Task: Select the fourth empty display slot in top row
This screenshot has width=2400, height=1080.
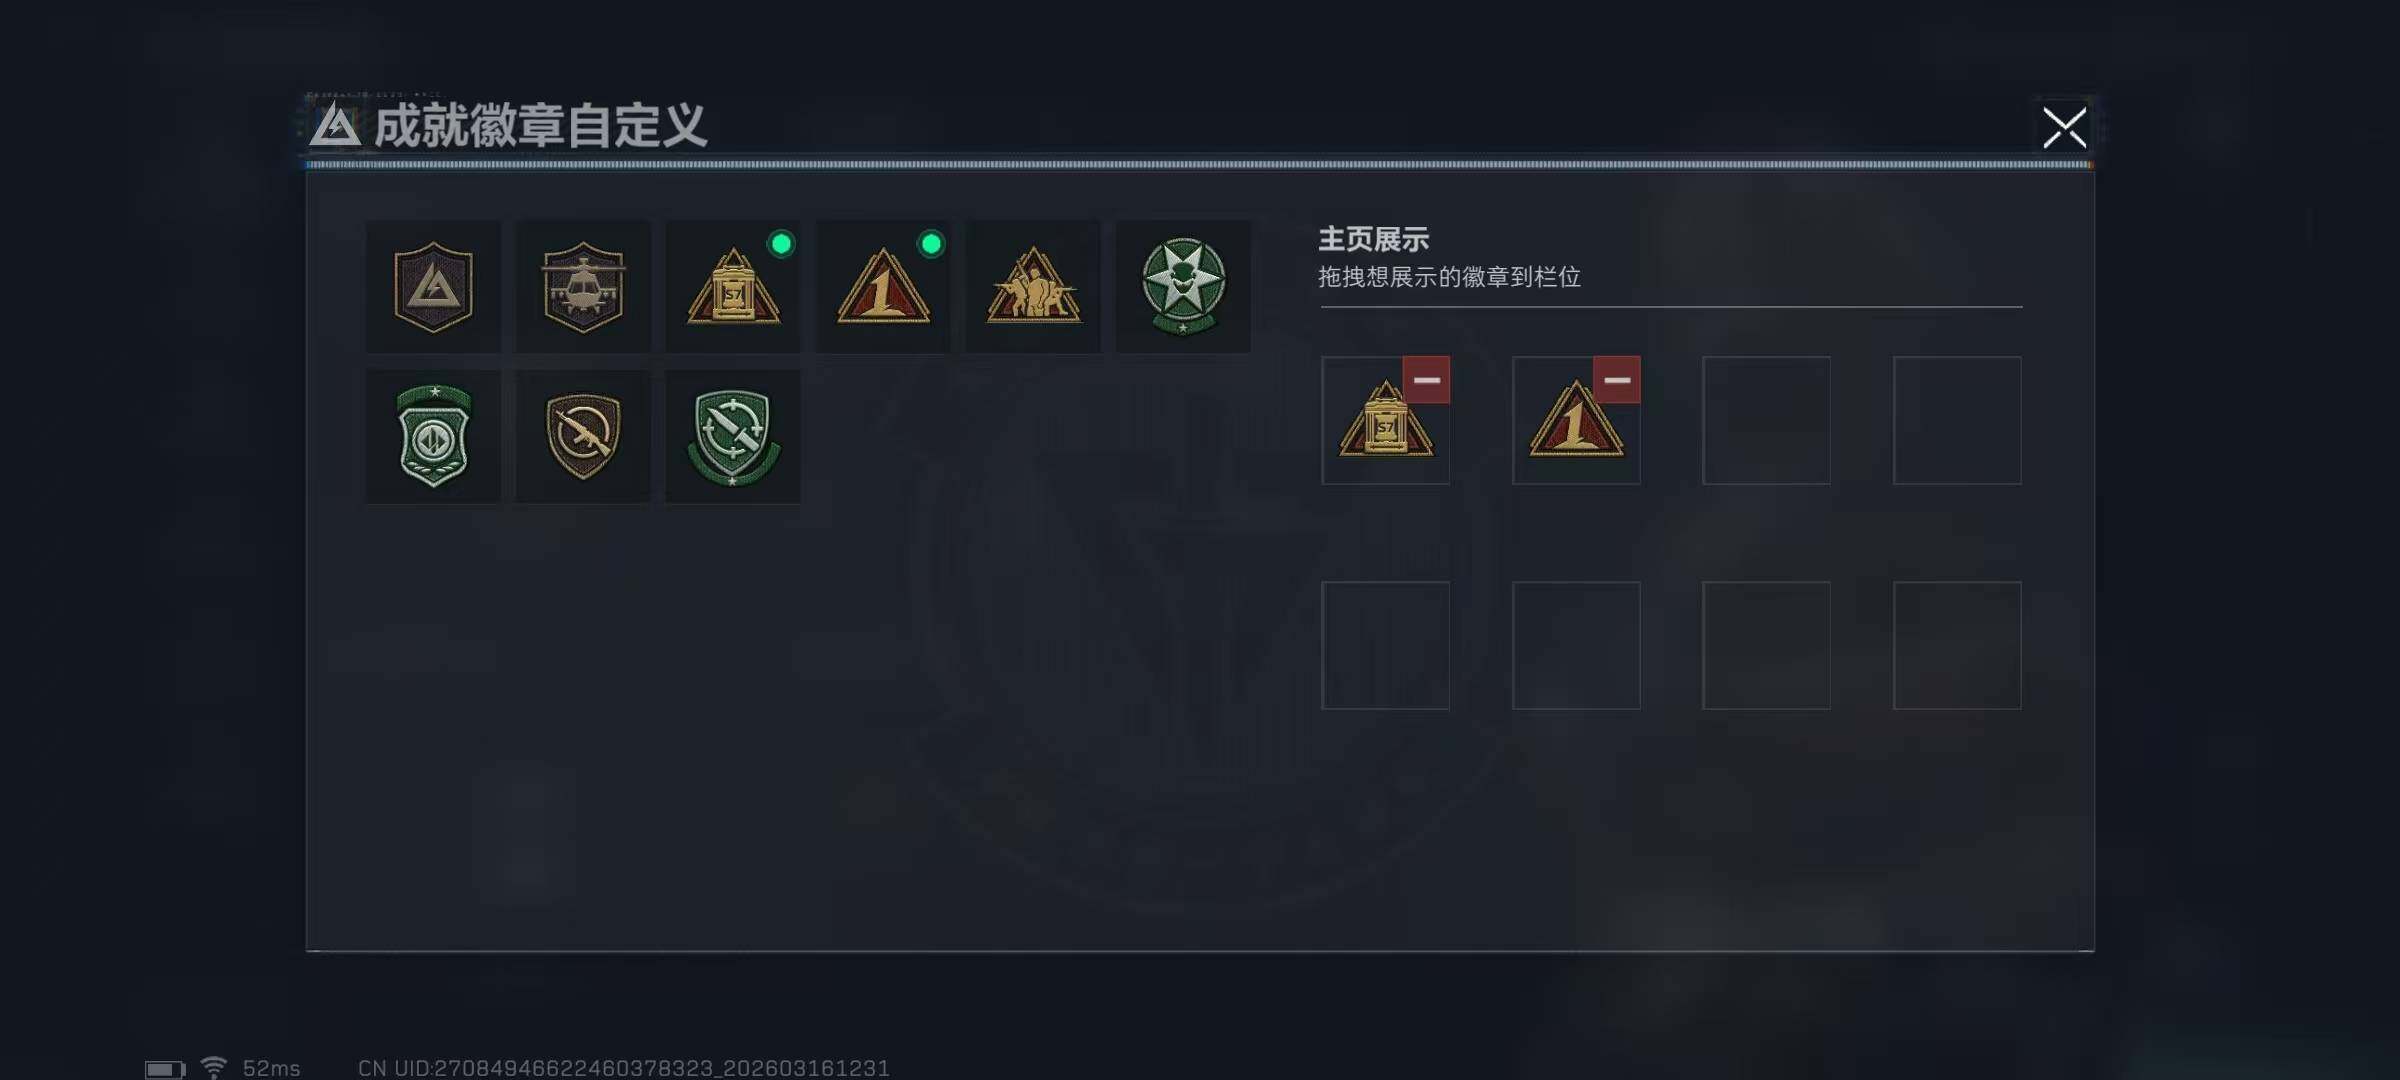Action: coord(1957,420)
